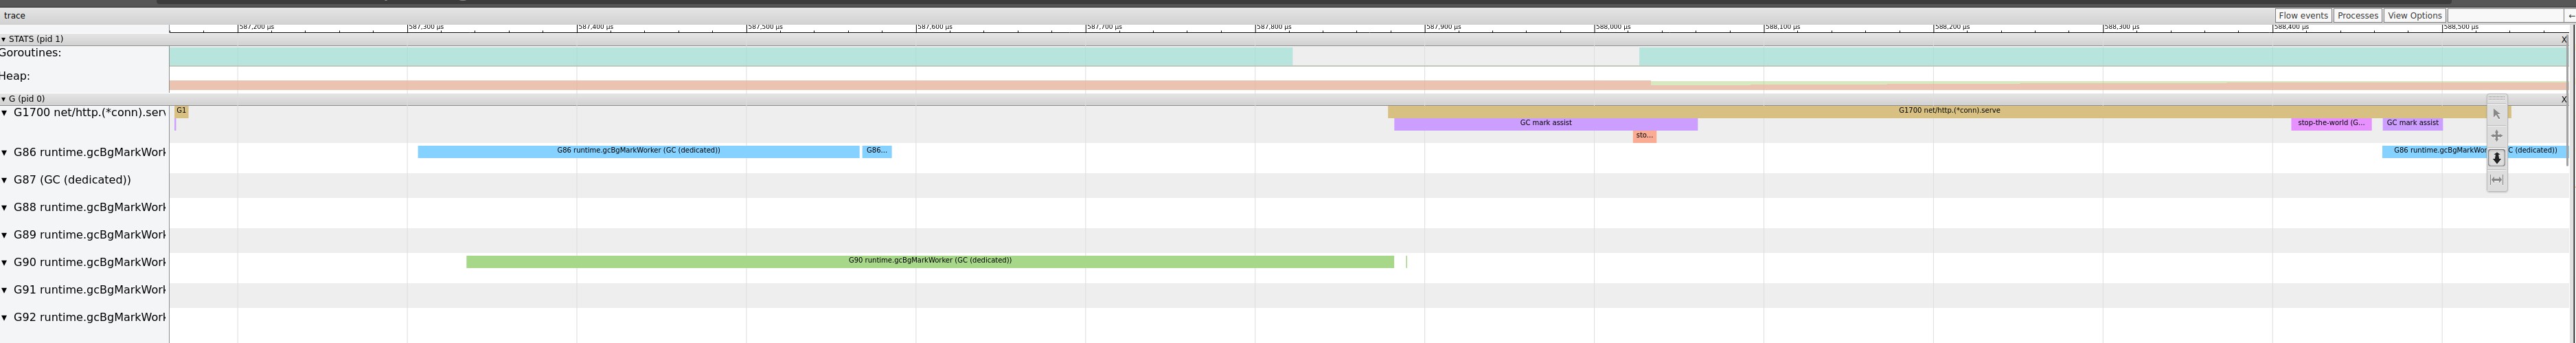Click the orange 'sto...' slice under GC mark assist
Screen dimensions: 2576x343
pos(1644,136)
